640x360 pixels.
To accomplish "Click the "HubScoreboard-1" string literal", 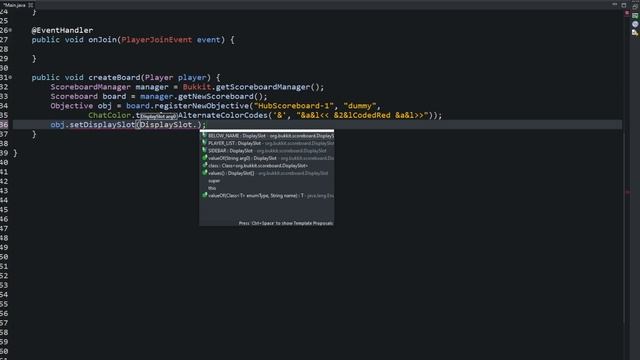I will (293, 106).
